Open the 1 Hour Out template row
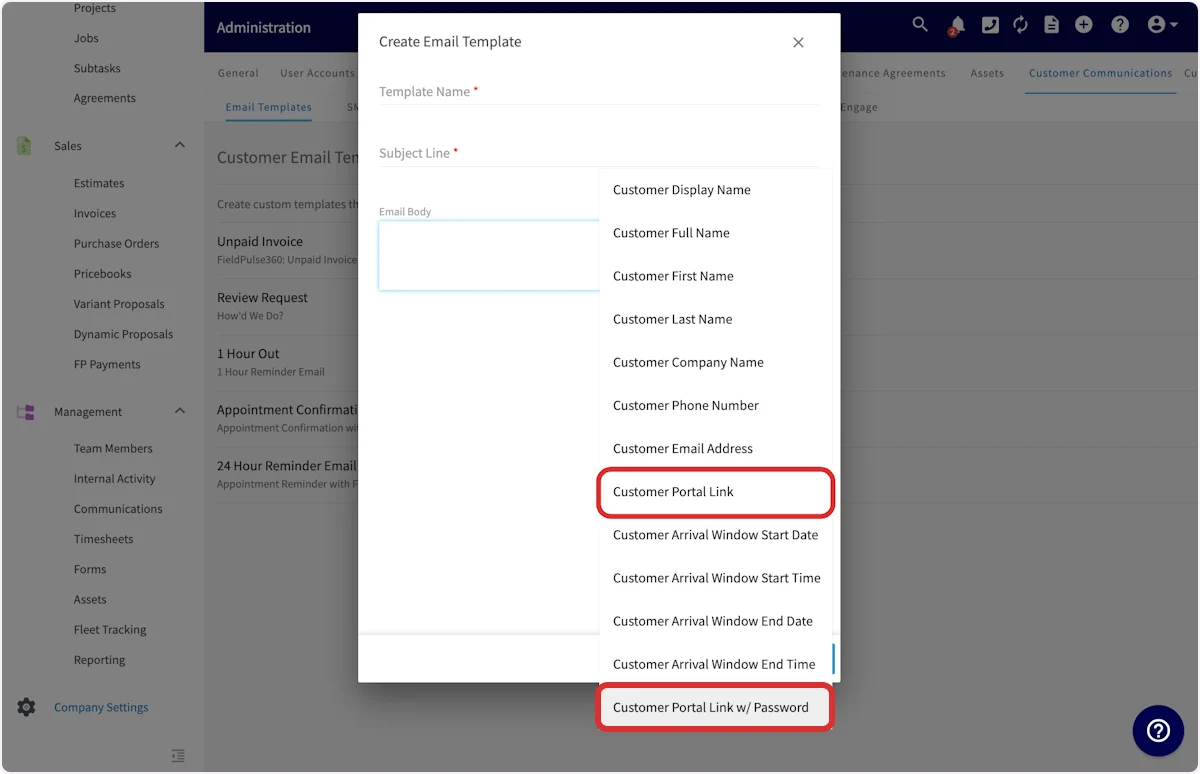 287,361
